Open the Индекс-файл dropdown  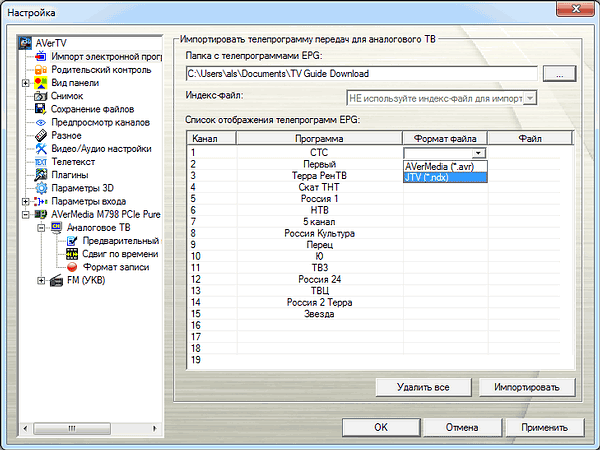(x=530, y=98)
